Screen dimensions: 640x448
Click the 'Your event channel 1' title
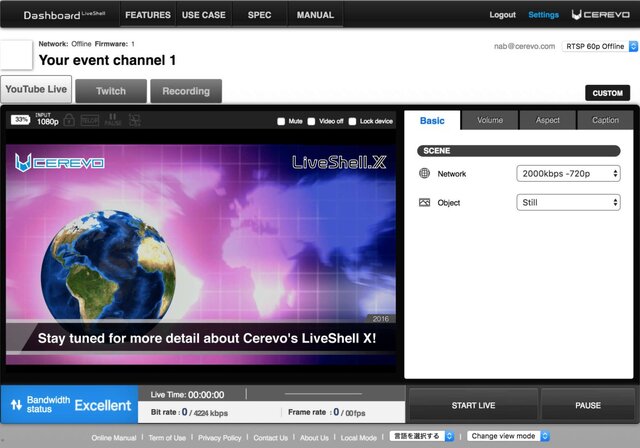107,60
